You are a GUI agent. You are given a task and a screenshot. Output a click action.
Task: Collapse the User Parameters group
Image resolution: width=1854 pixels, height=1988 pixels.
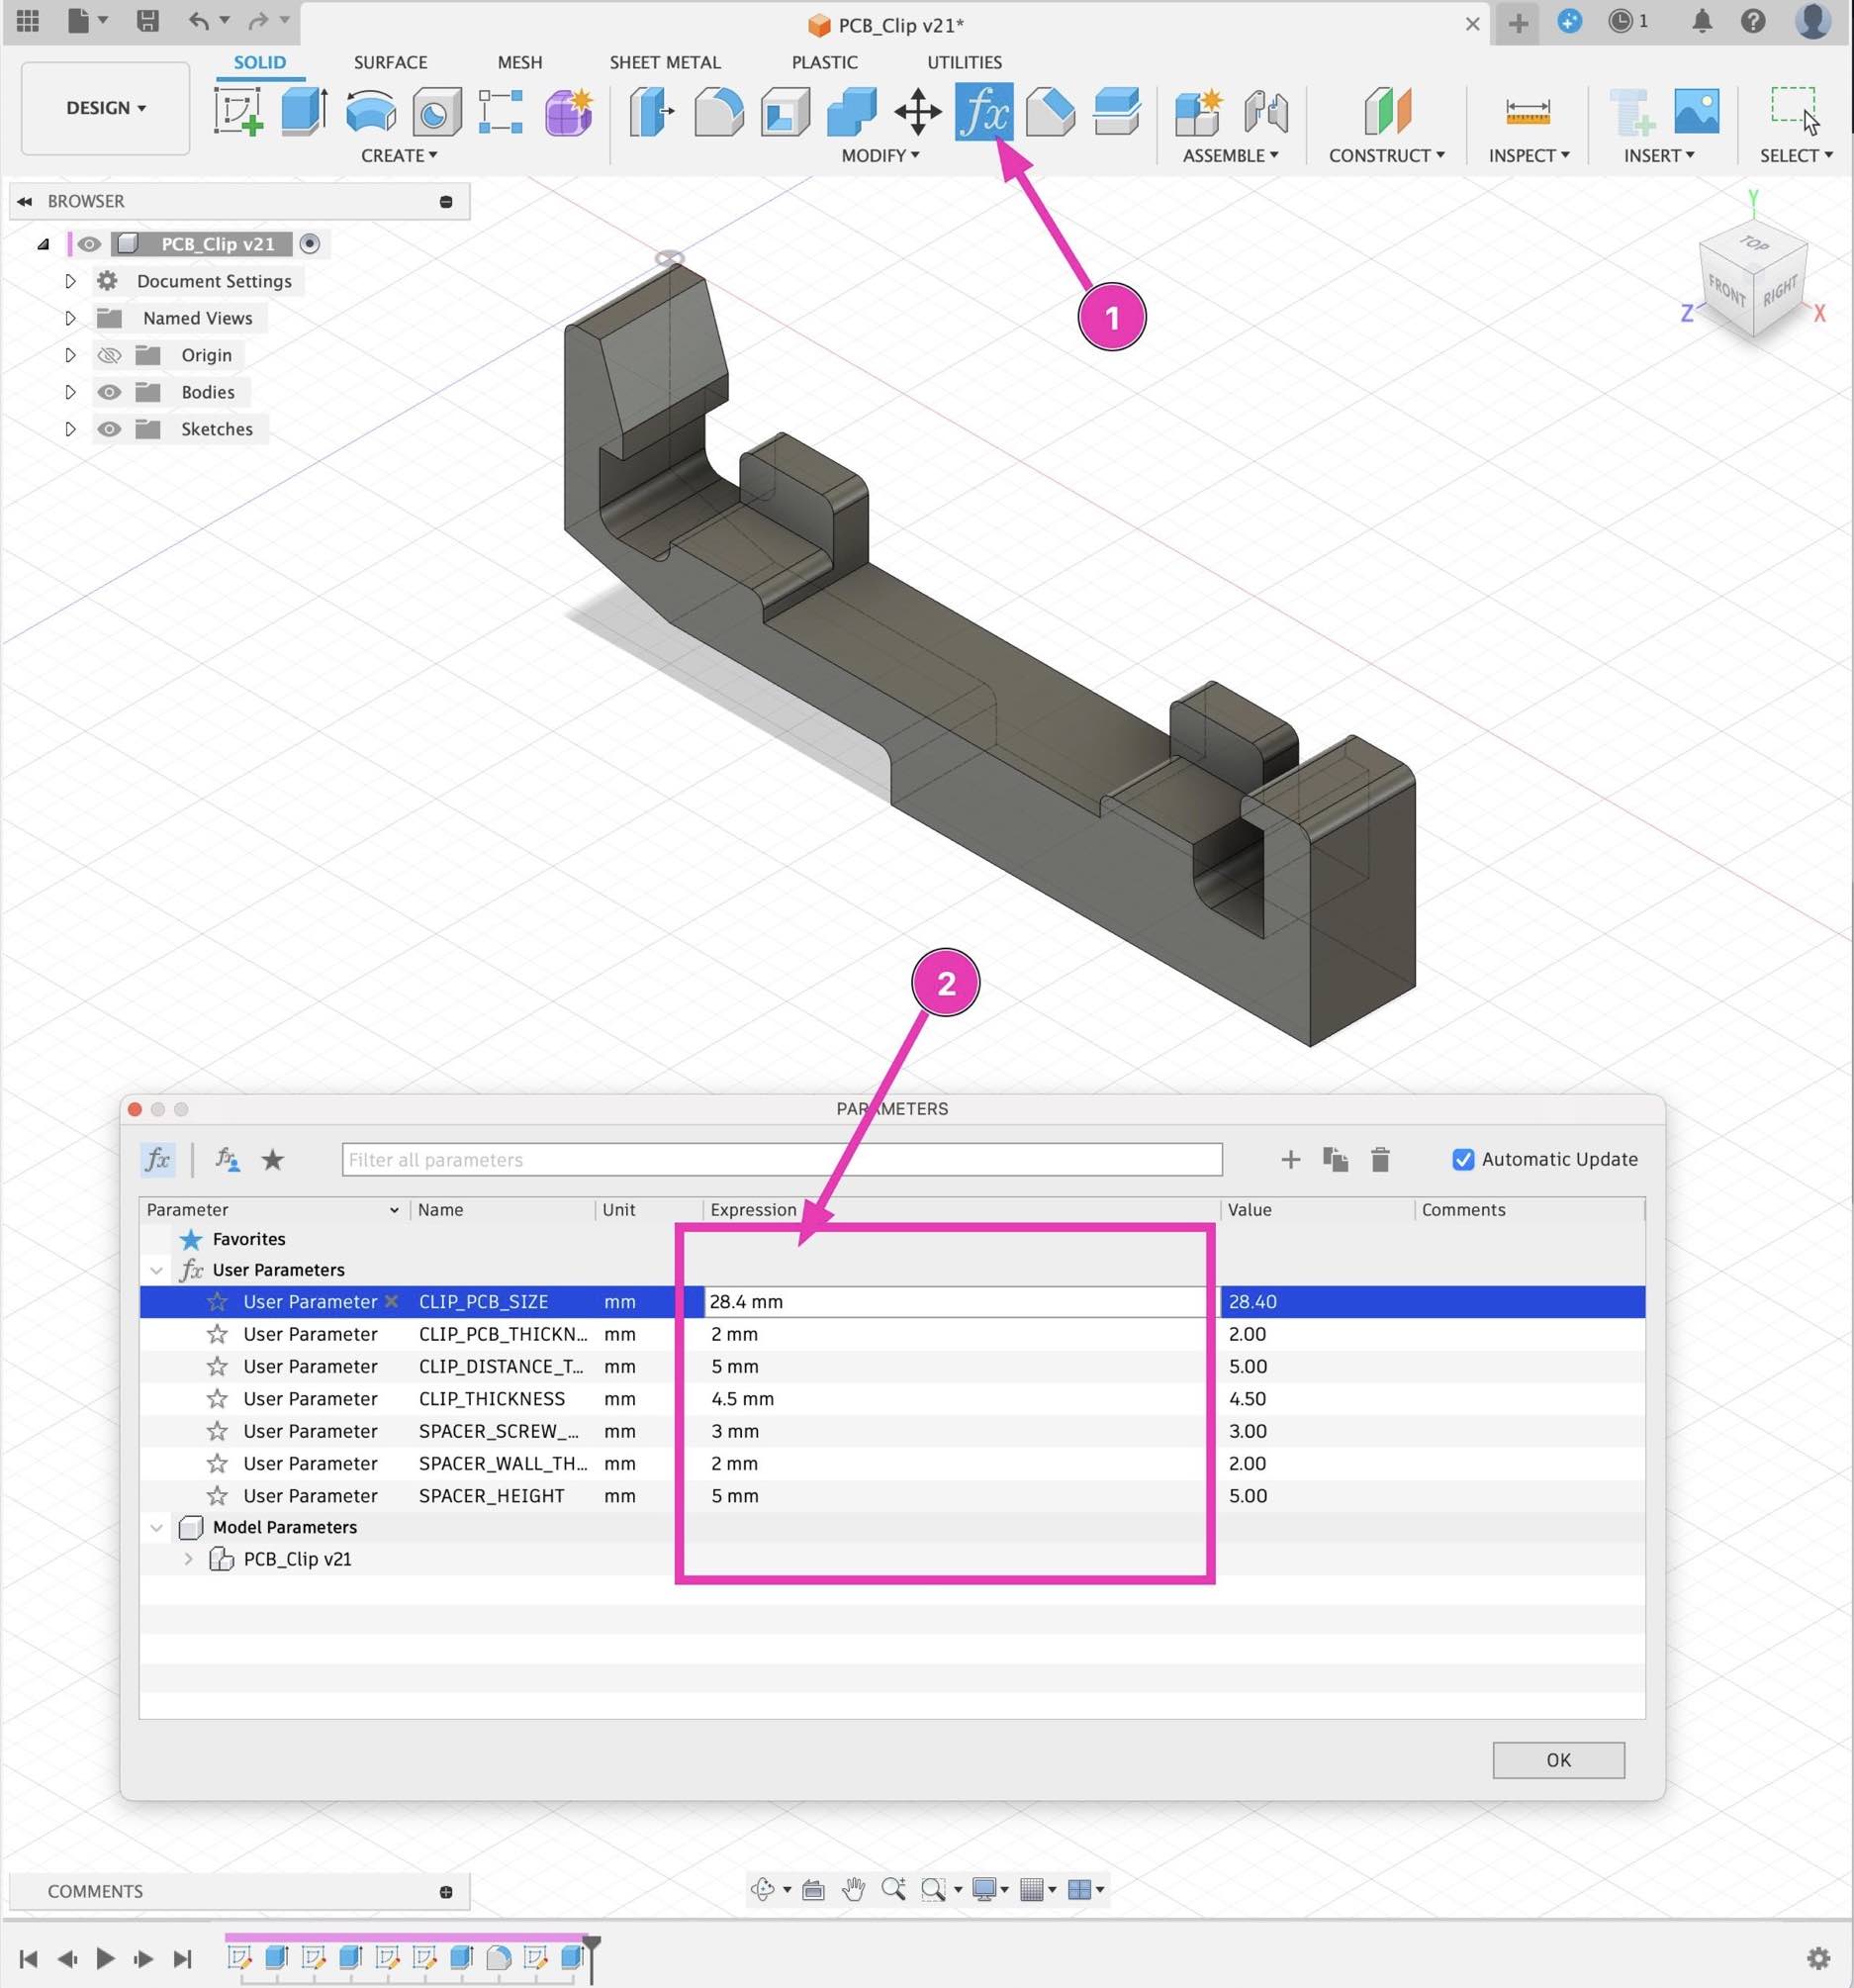click(157, 1270)
